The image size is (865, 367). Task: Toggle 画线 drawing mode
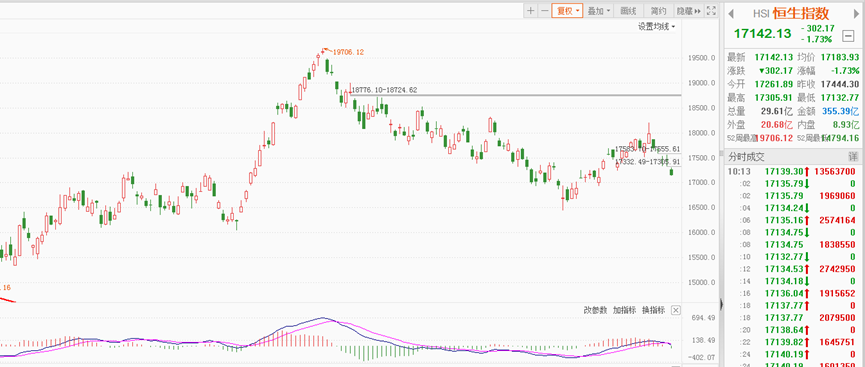coord(628,10)
